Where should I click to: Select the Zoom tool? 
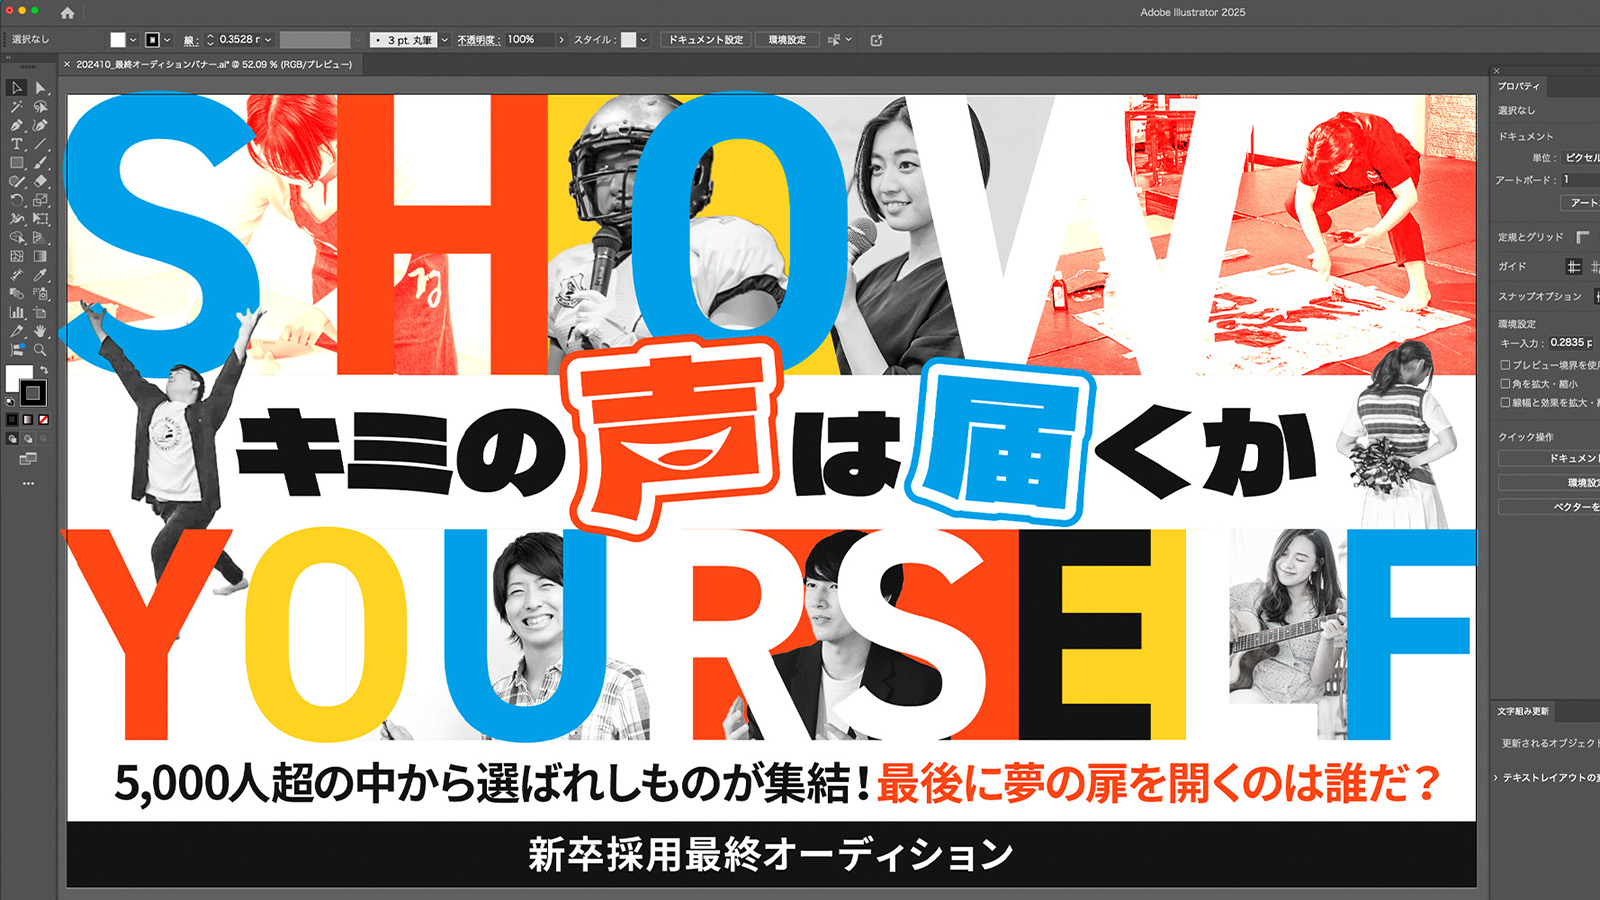(x=41, y=349)
